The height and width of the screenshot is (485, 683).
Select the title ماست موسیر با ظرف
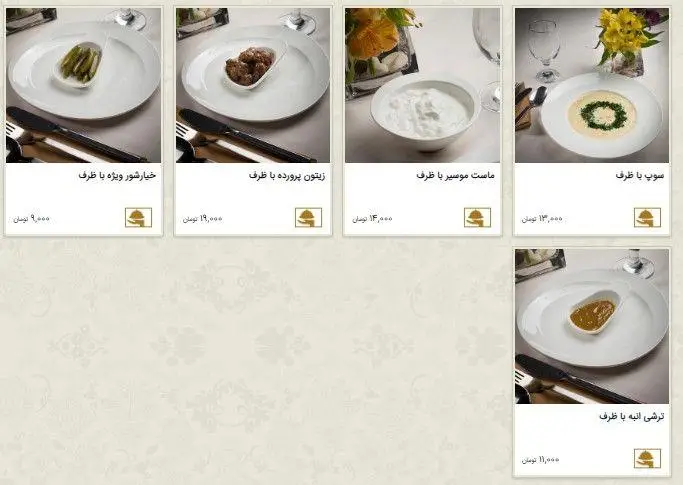(x=456, y=176)
